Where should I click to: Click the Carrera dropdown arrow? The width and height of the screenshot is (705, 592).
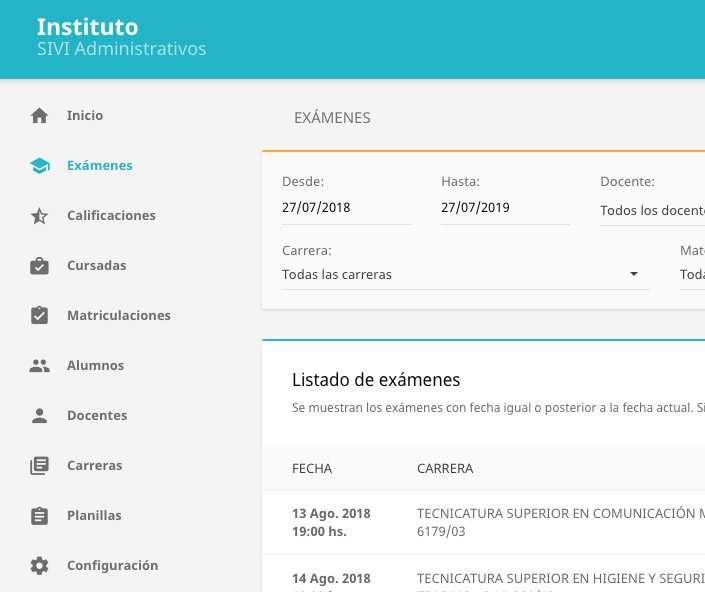click(634, 274)
